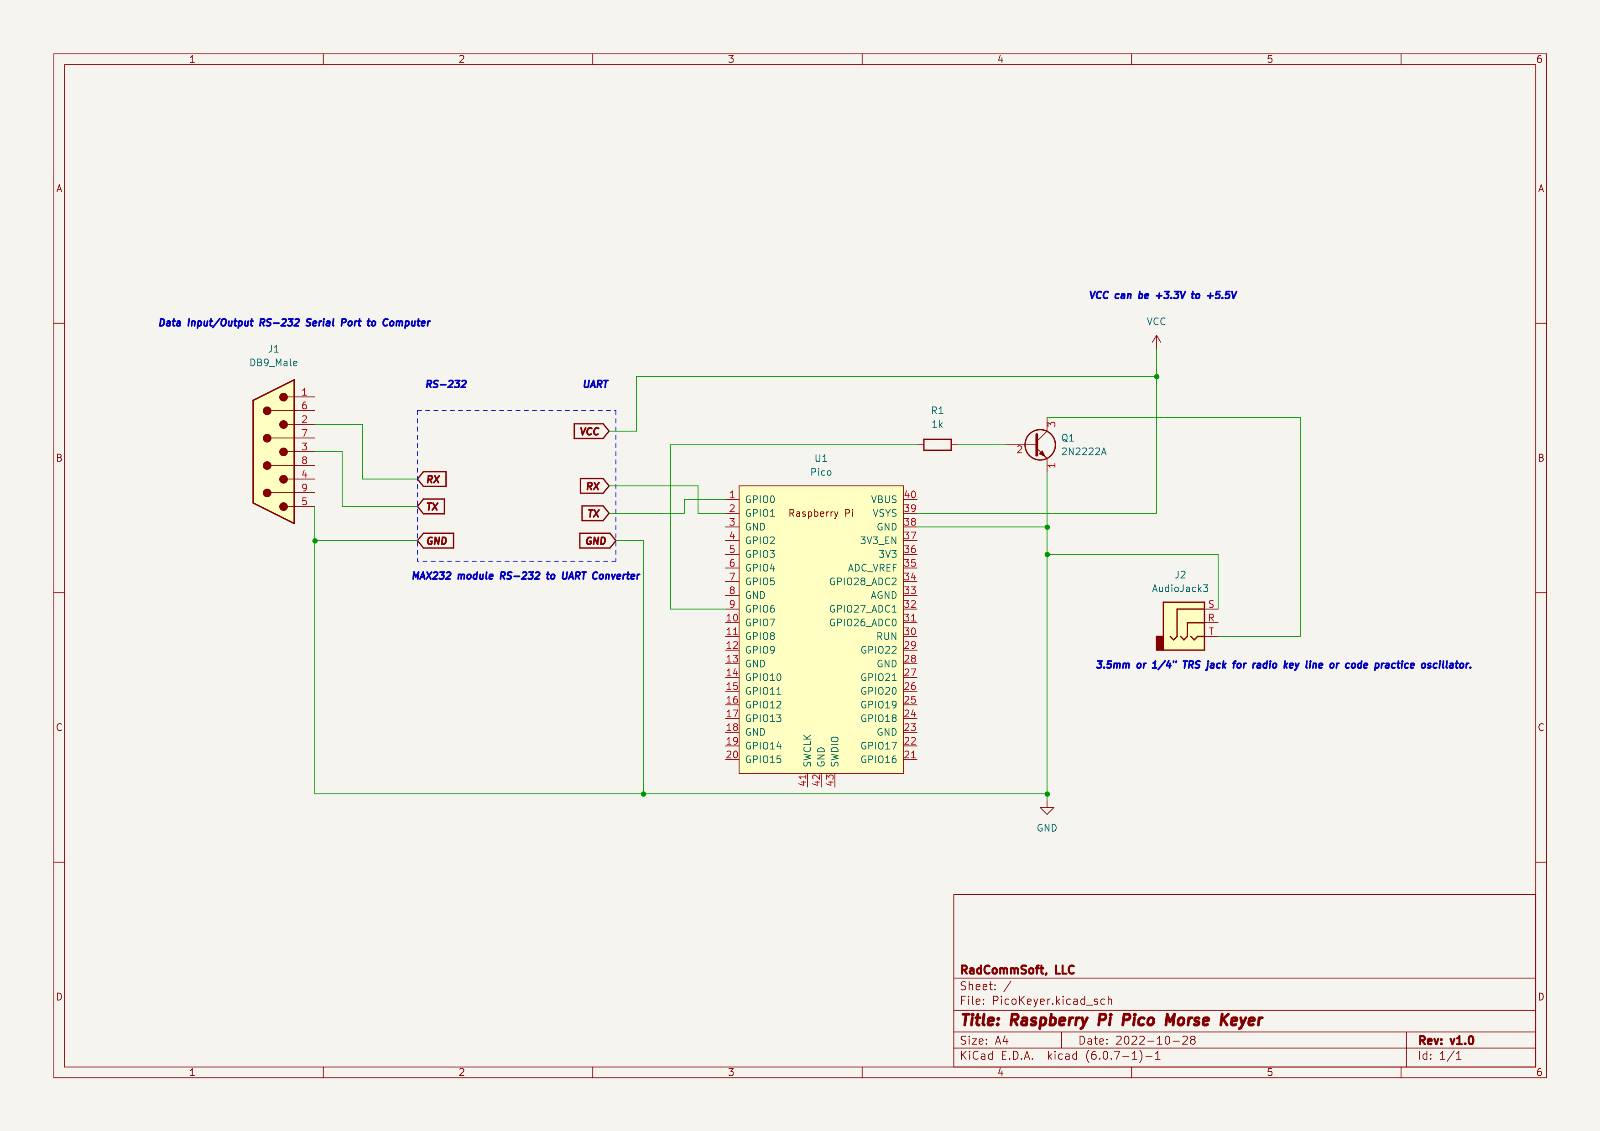Click the T tip pin of AudioJack3
Viewport: 1600px width, 1131px height.
[1211, 632]
